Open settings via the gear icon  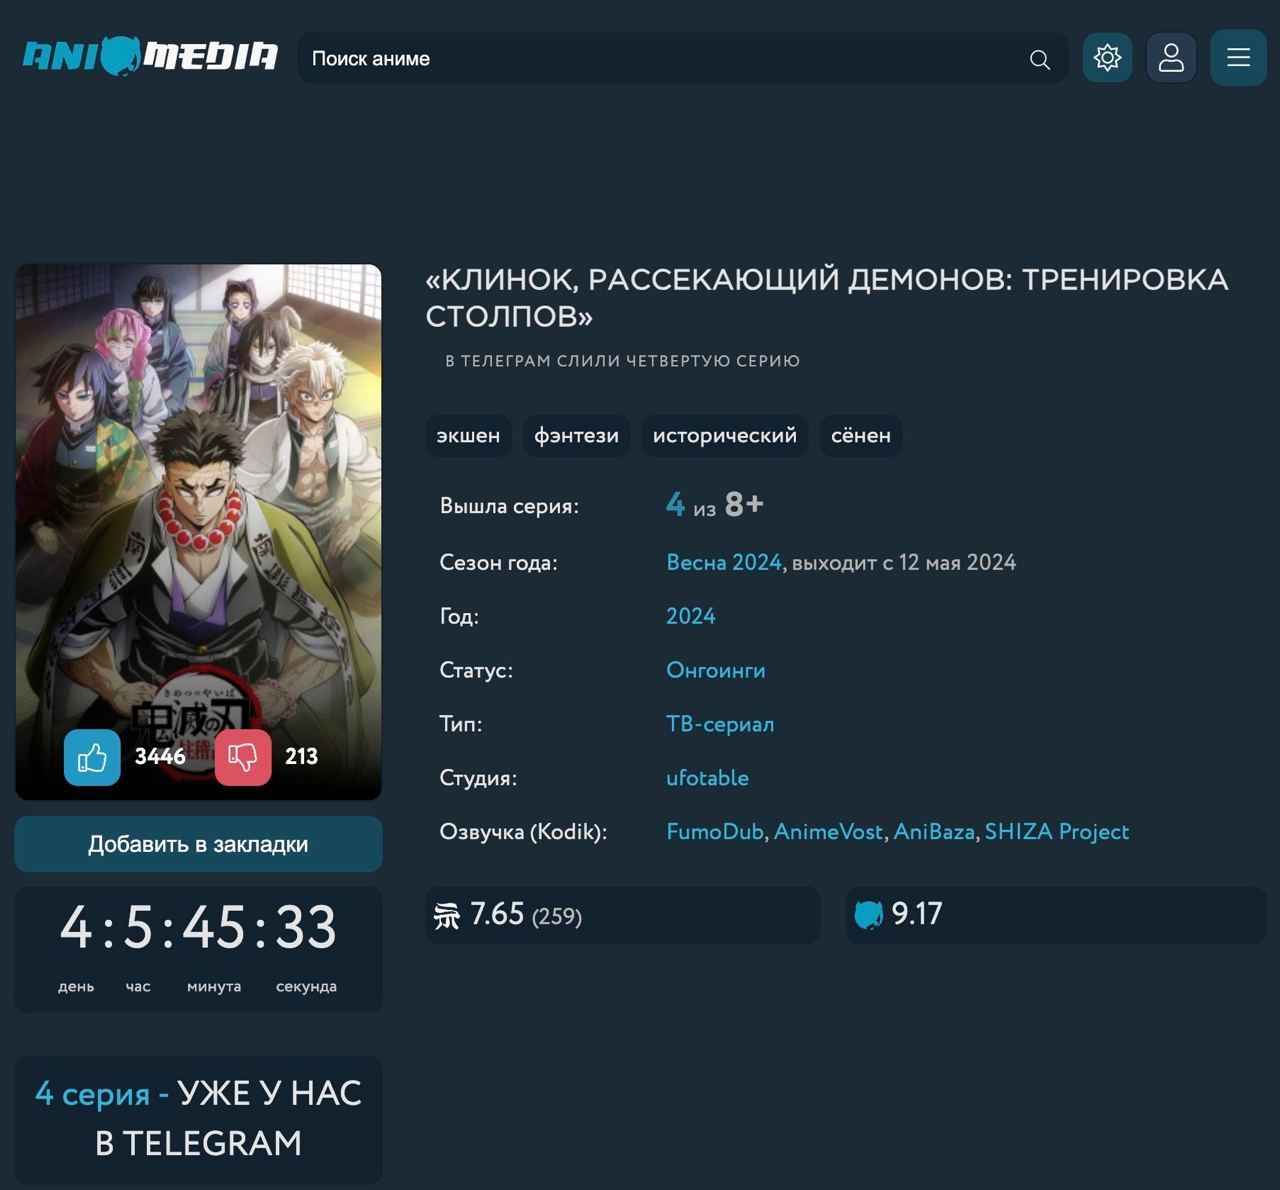click(x=1107, y=57)
